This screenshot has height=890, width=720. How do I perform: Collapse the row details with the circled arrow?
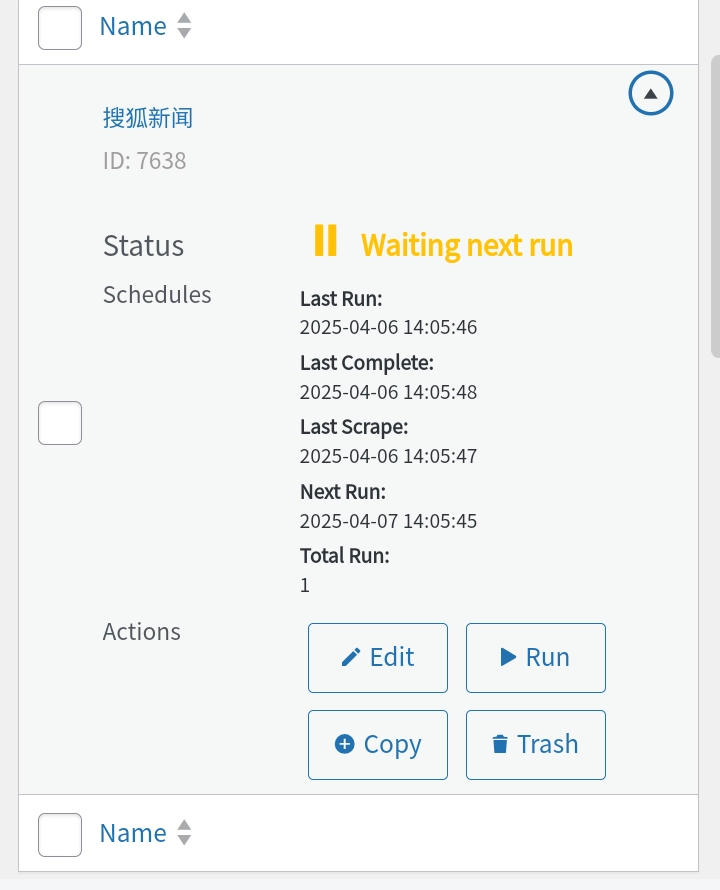click(x=651, y=93)
